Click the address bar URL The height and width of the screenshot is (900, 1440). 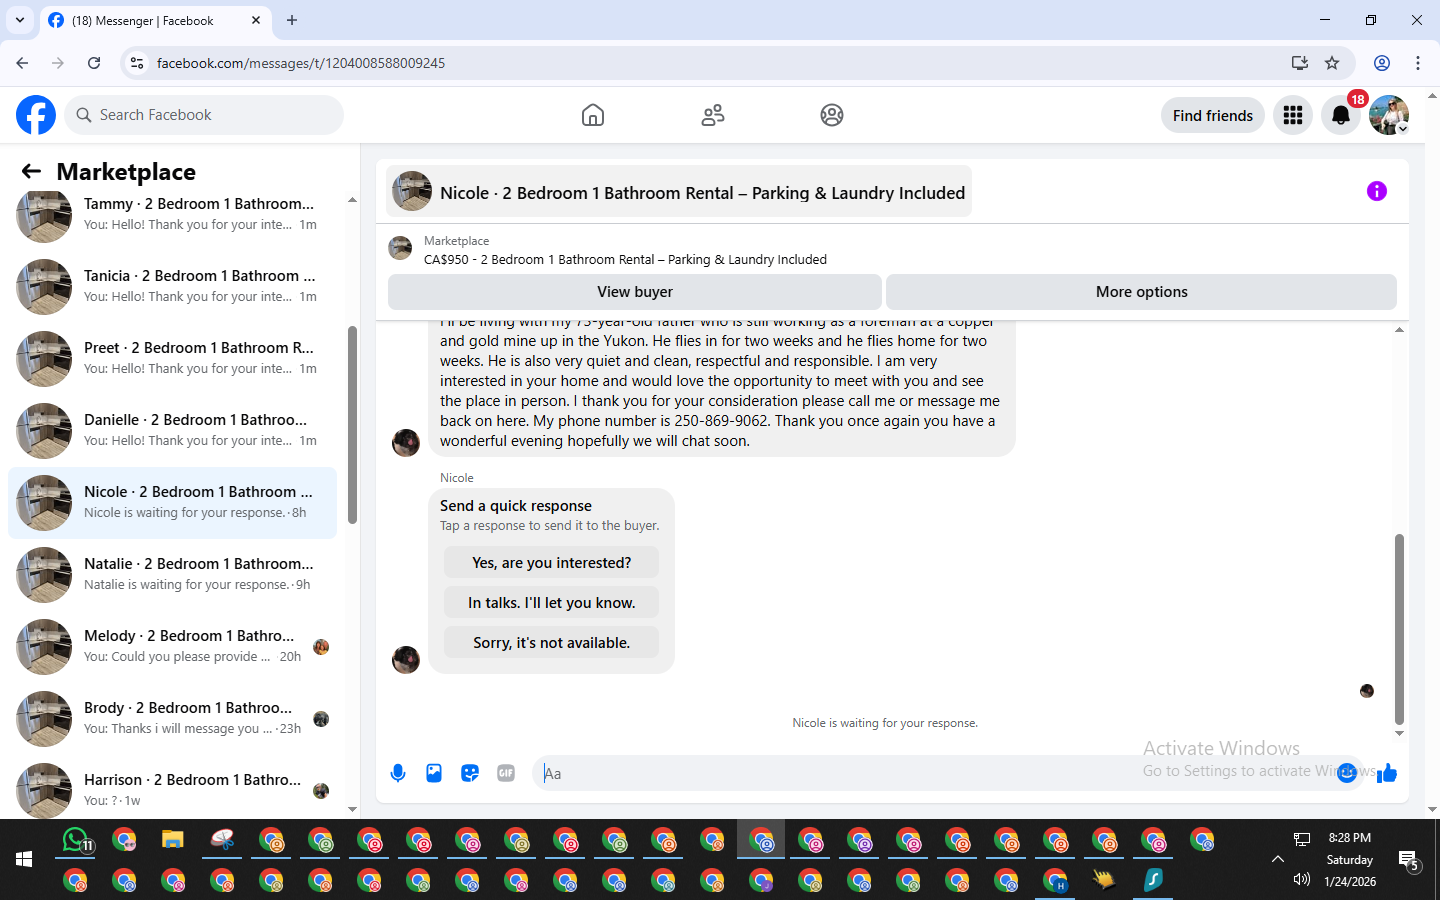click(301, 63)
